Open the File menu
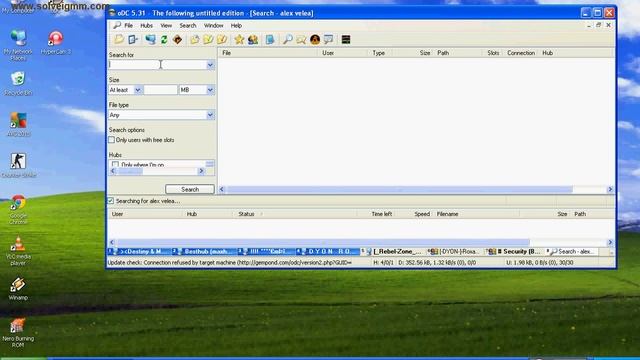The image size is (640, 360). 129,25
